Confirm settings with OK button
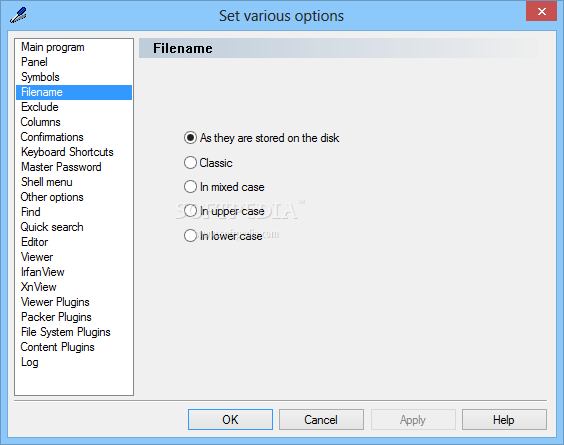Viewport: 564px width, 445px height. click(x=230, y=419)
